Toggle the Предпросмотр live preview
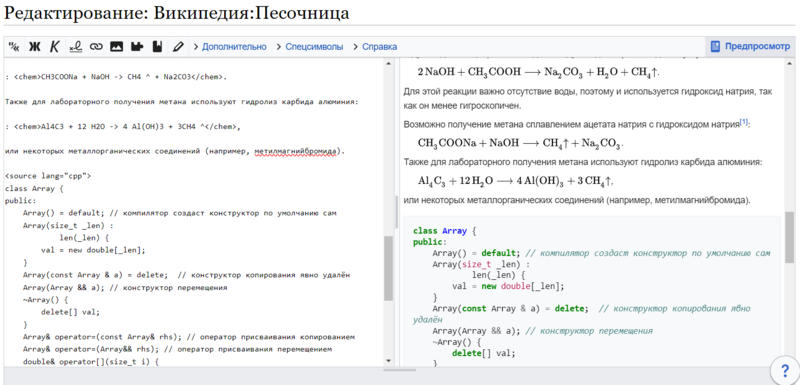 pyautogui.click(x=749, y=47)
